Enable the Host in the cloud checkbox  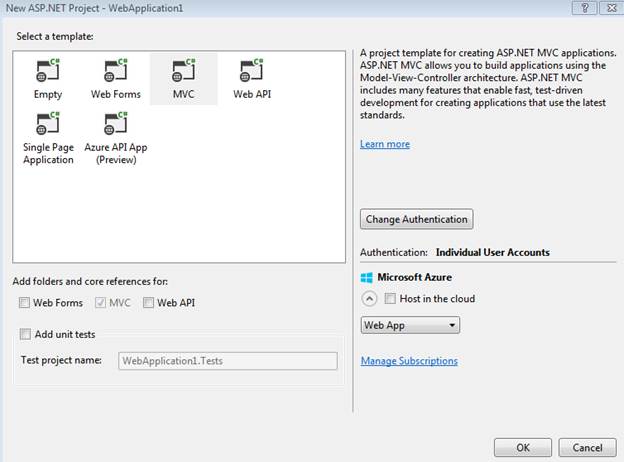(390, 299)
